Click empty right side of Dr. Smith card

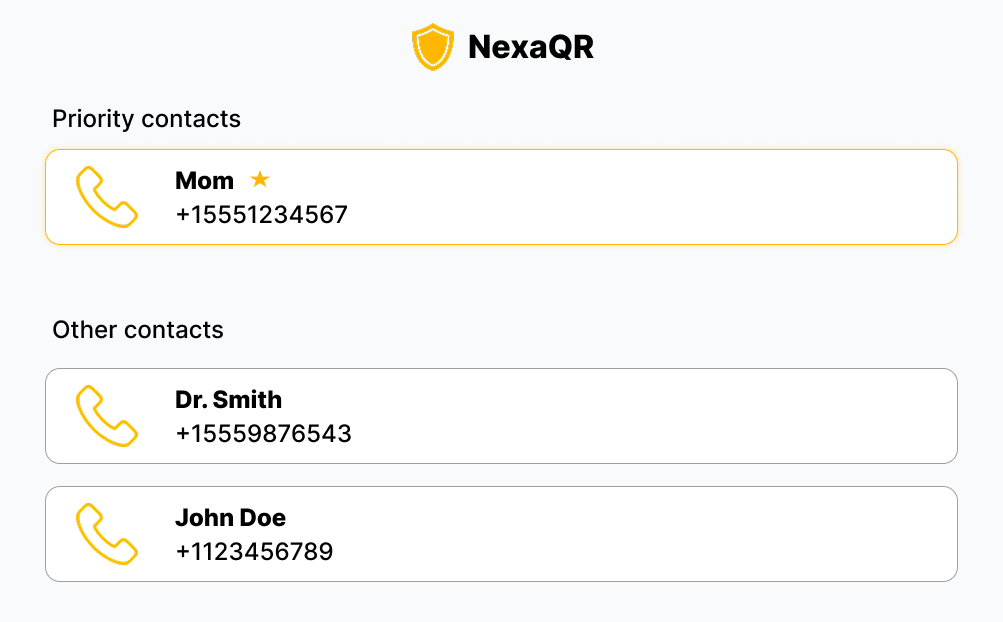click(750, 416)
